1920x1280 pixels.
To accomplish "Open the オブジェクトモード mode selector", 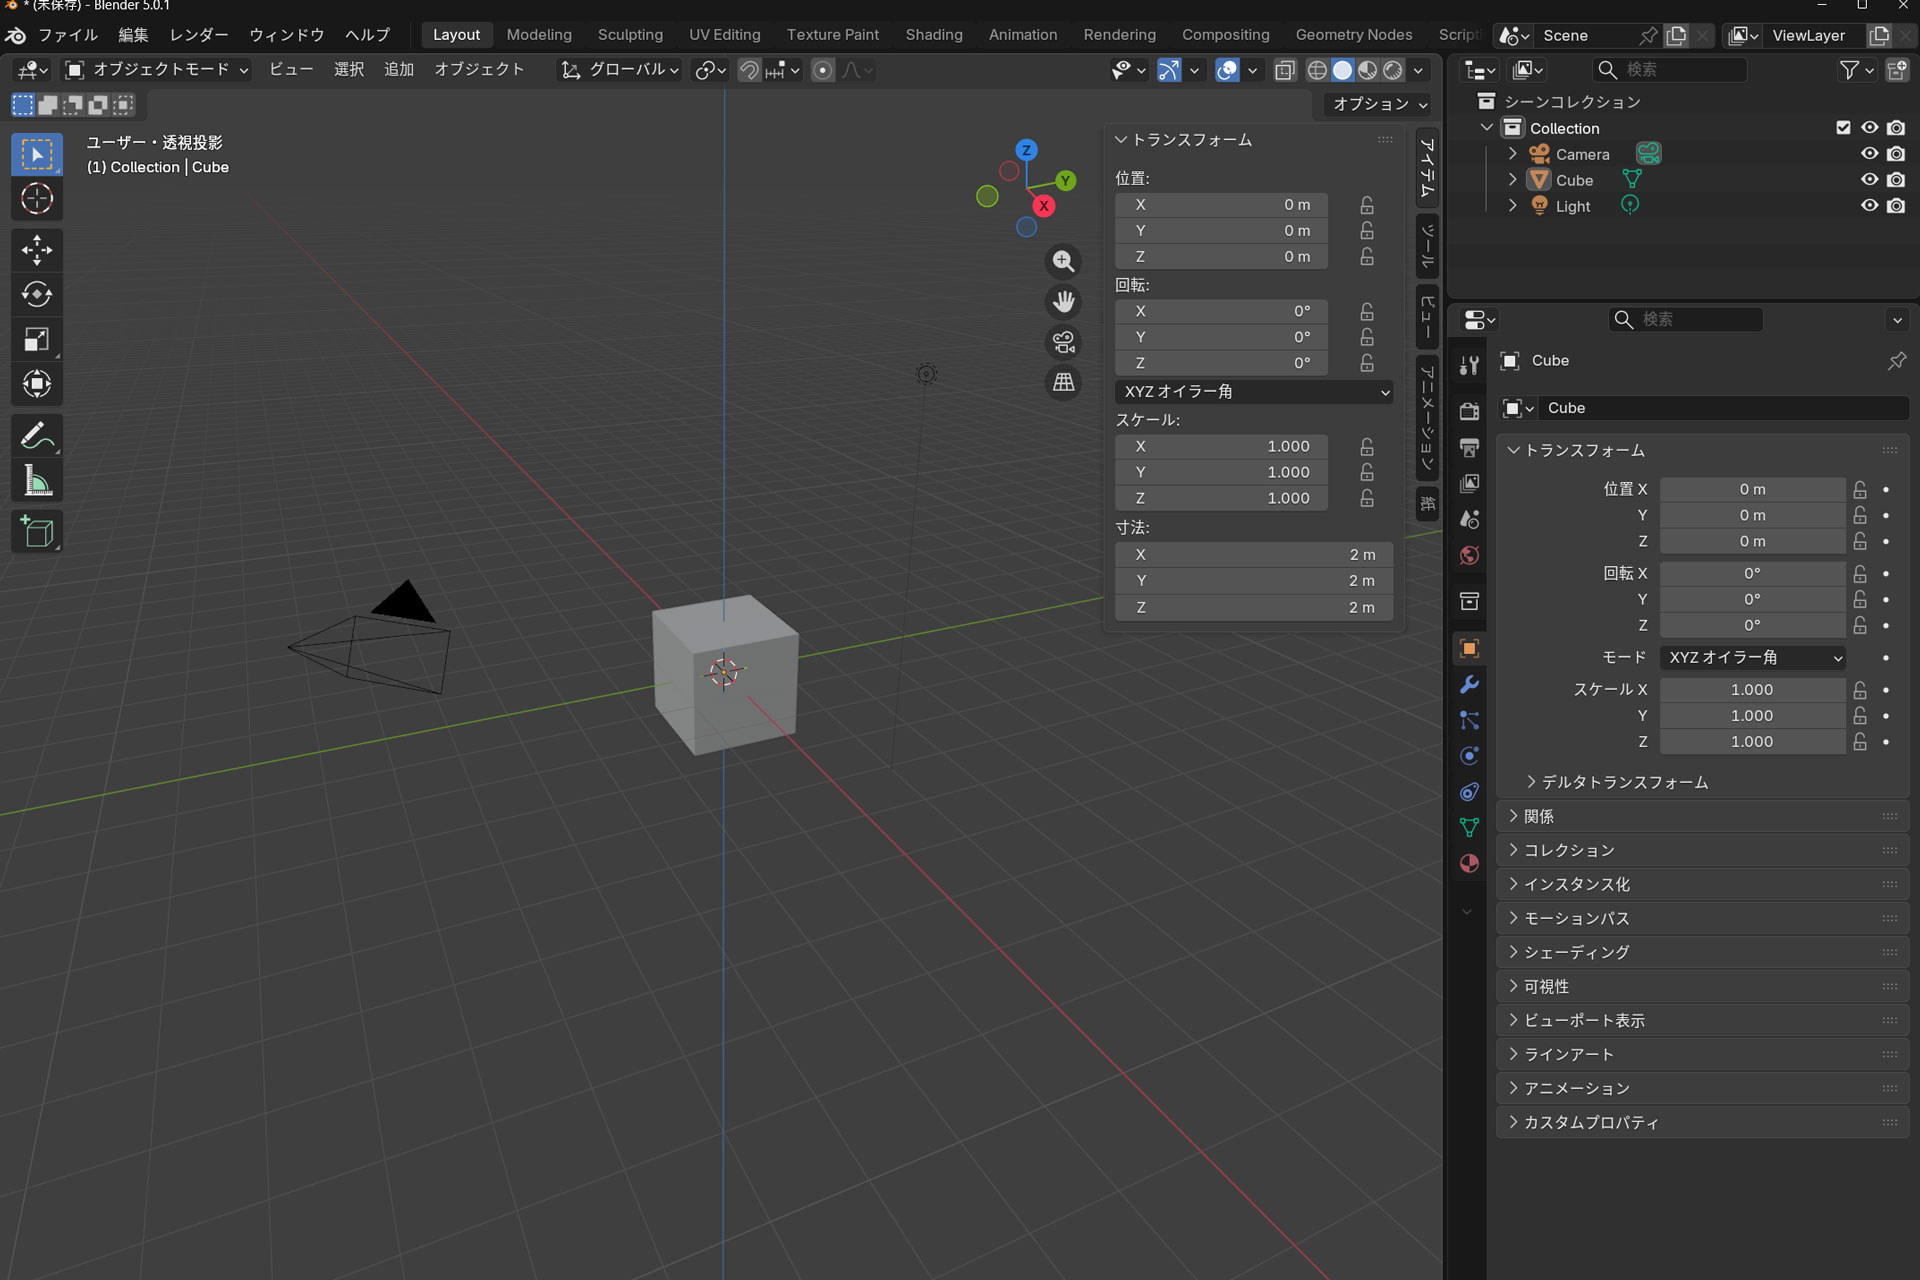I will pos(158,70).
